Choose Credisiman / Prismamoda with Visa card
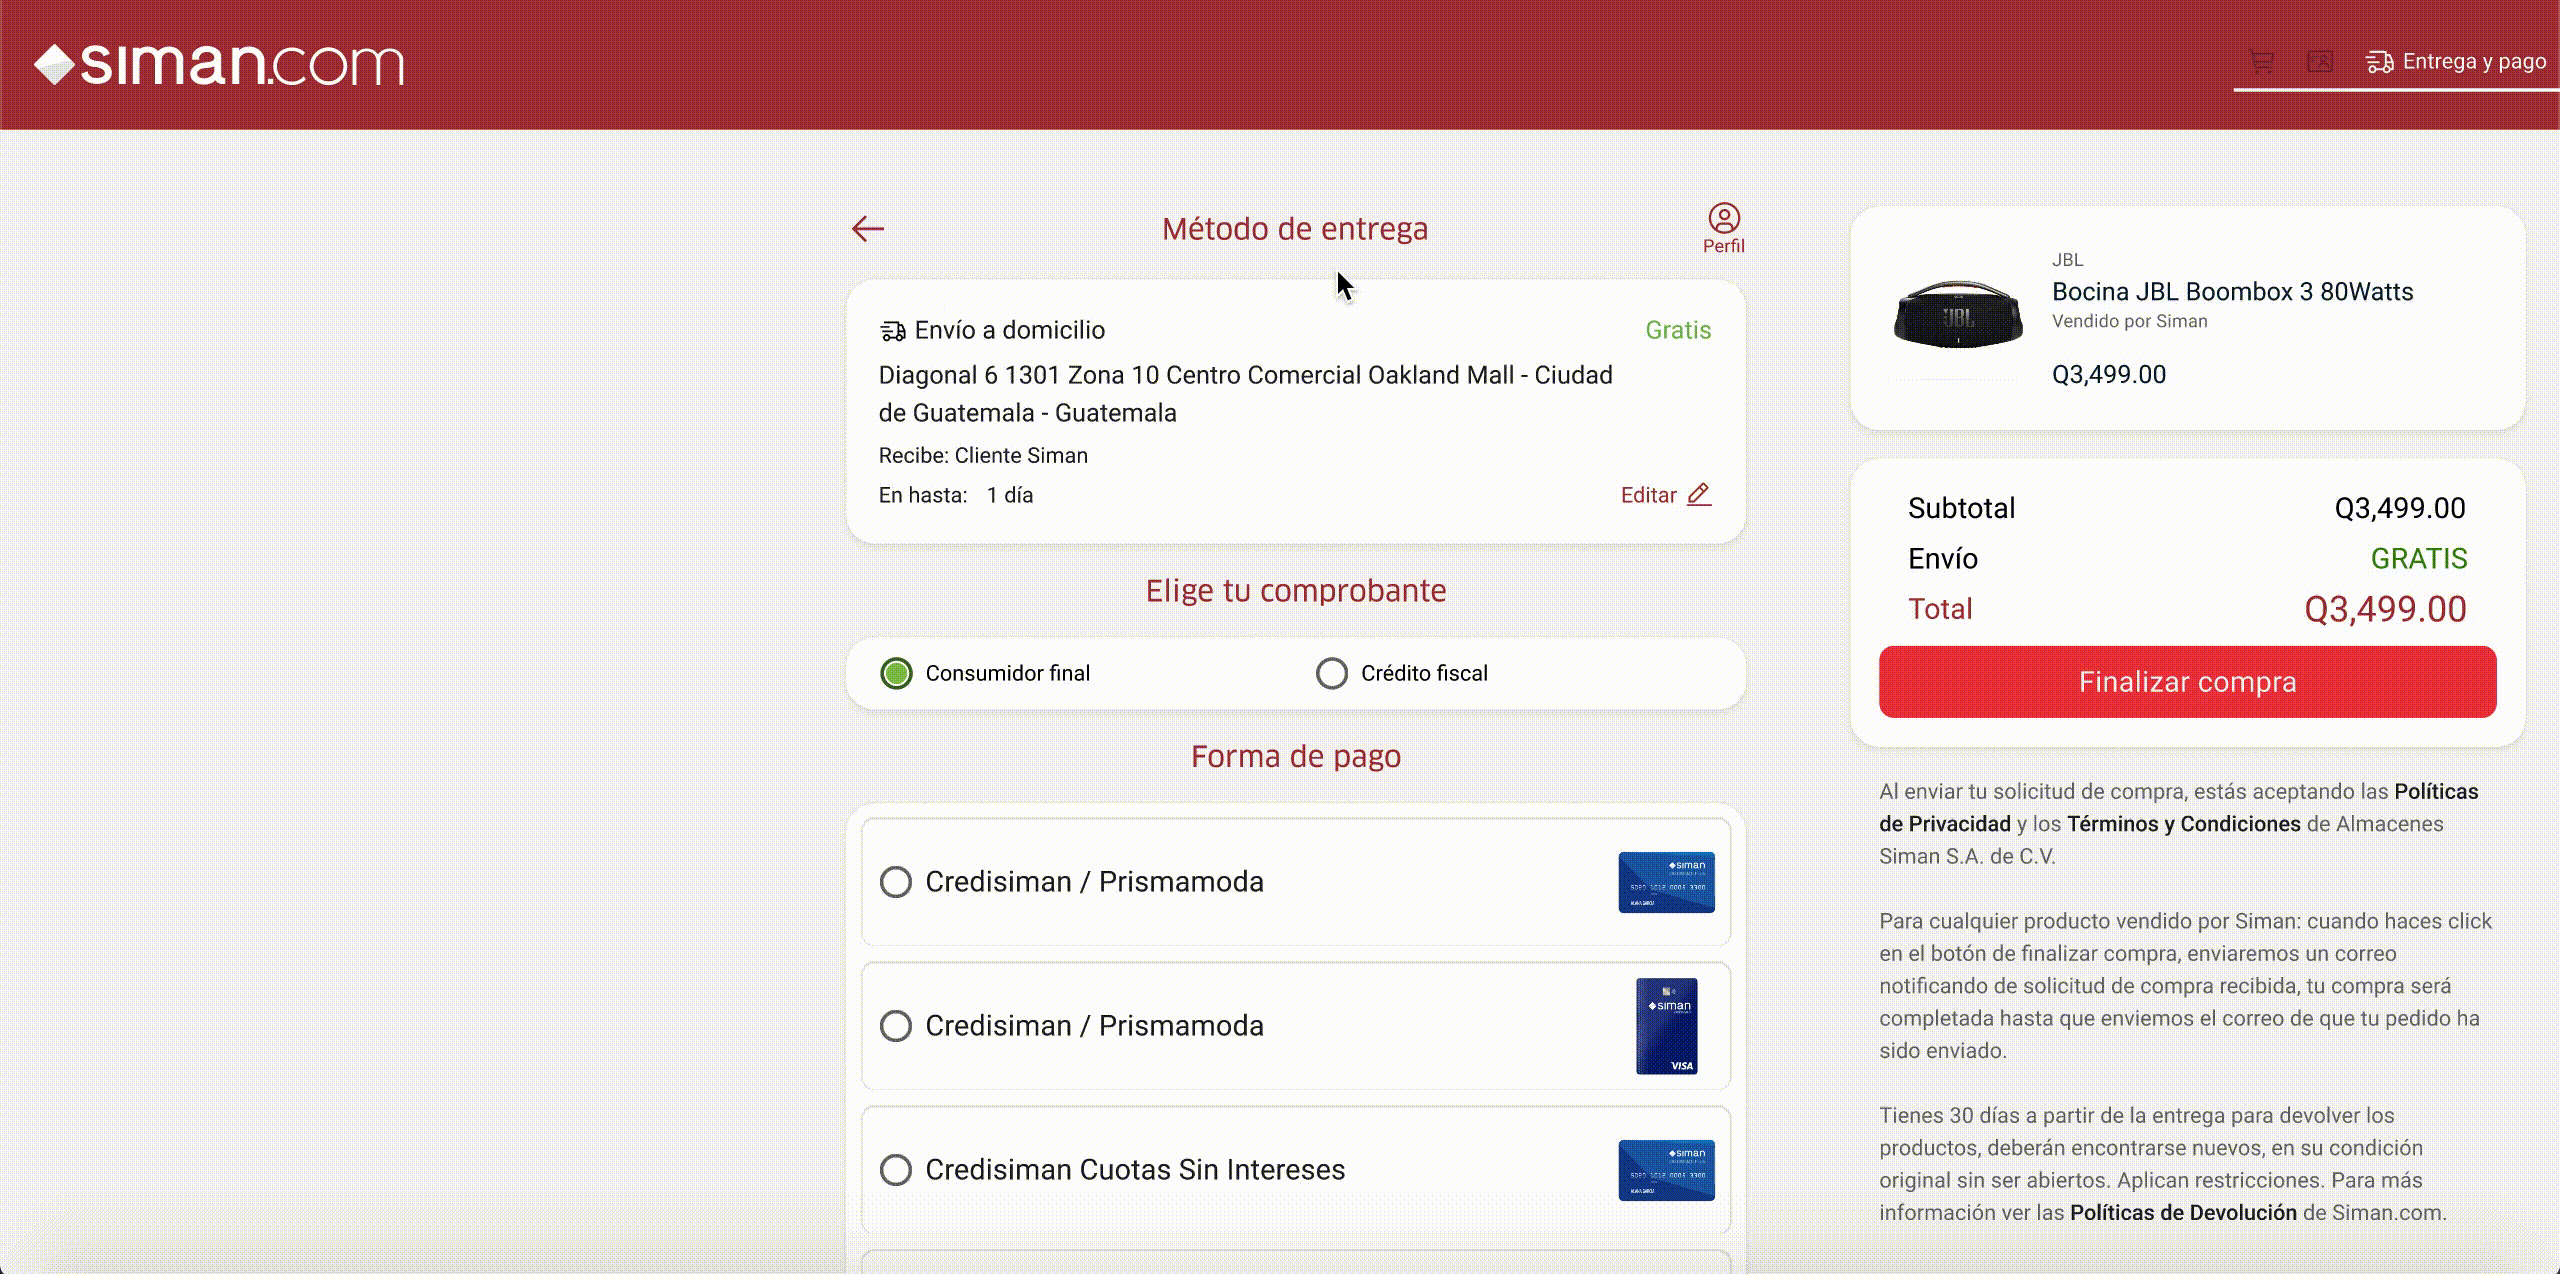 click(896, 1026)
